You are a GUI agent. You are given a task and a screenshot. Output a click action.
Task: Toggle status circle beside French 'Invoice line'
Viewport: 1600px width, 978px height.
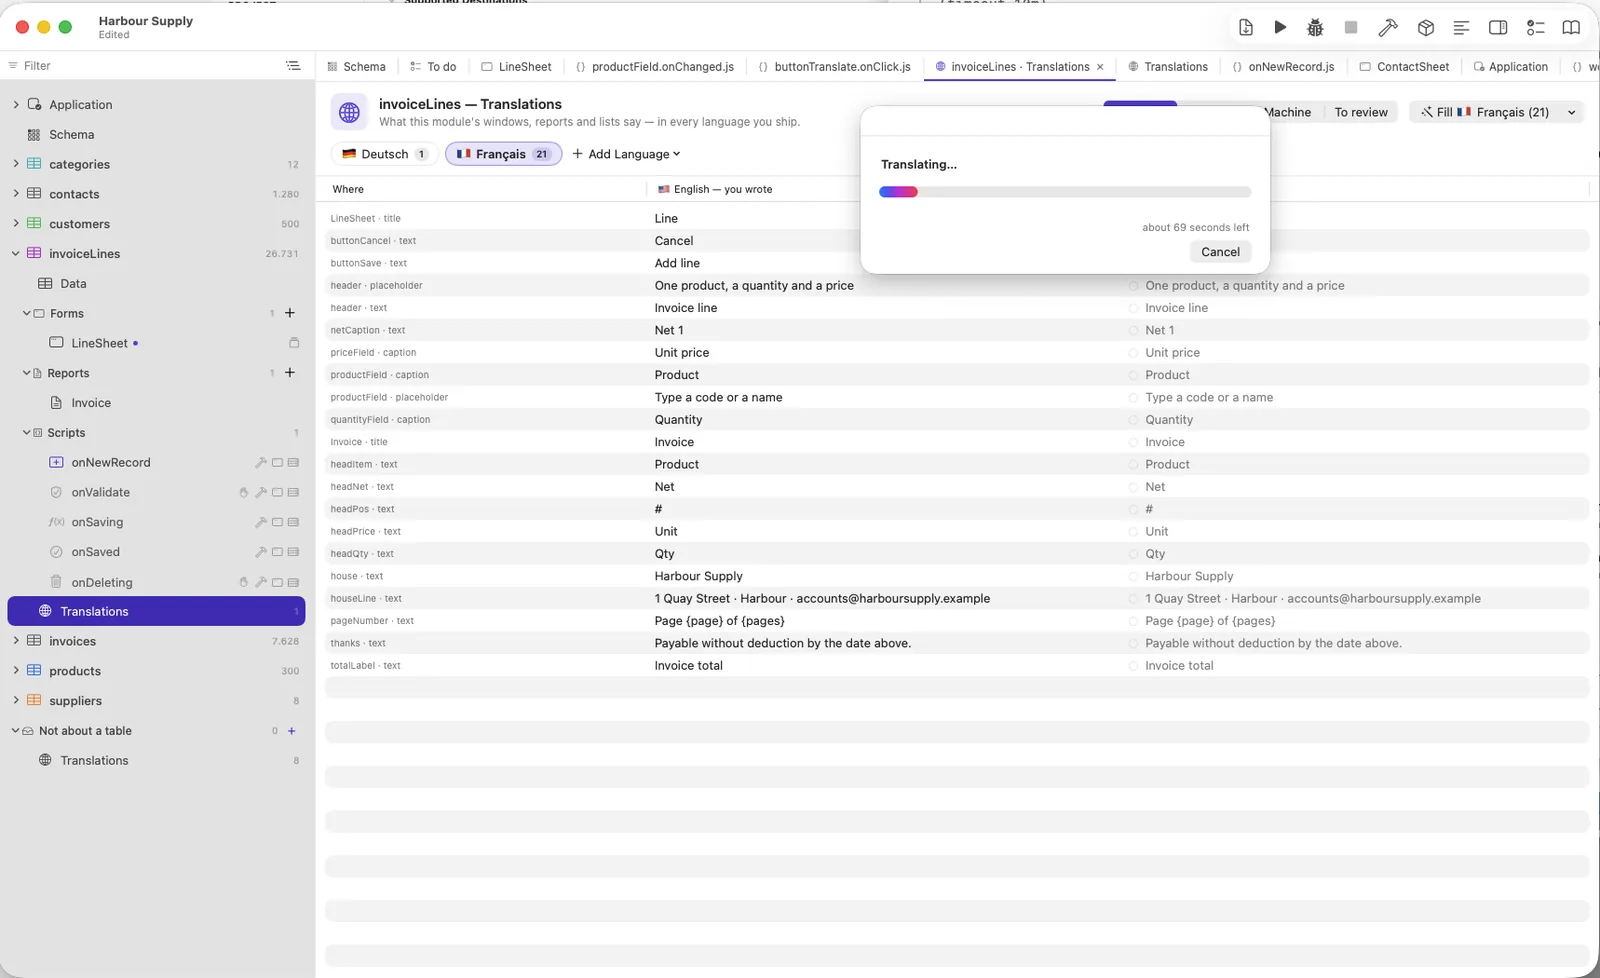coord(1134,308)
